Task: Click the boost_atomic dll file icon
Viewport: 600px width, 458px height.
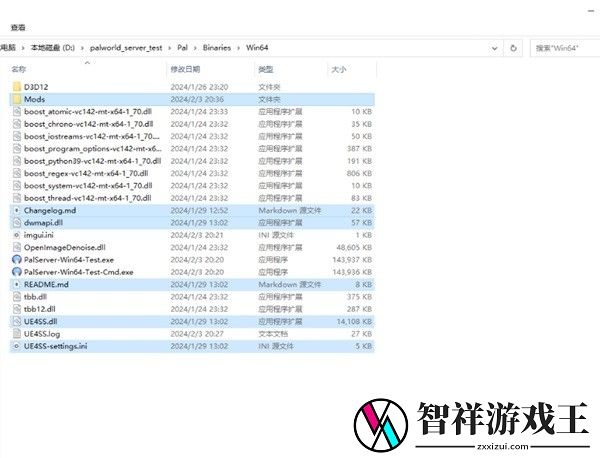Action: click(x=16, y=111)
